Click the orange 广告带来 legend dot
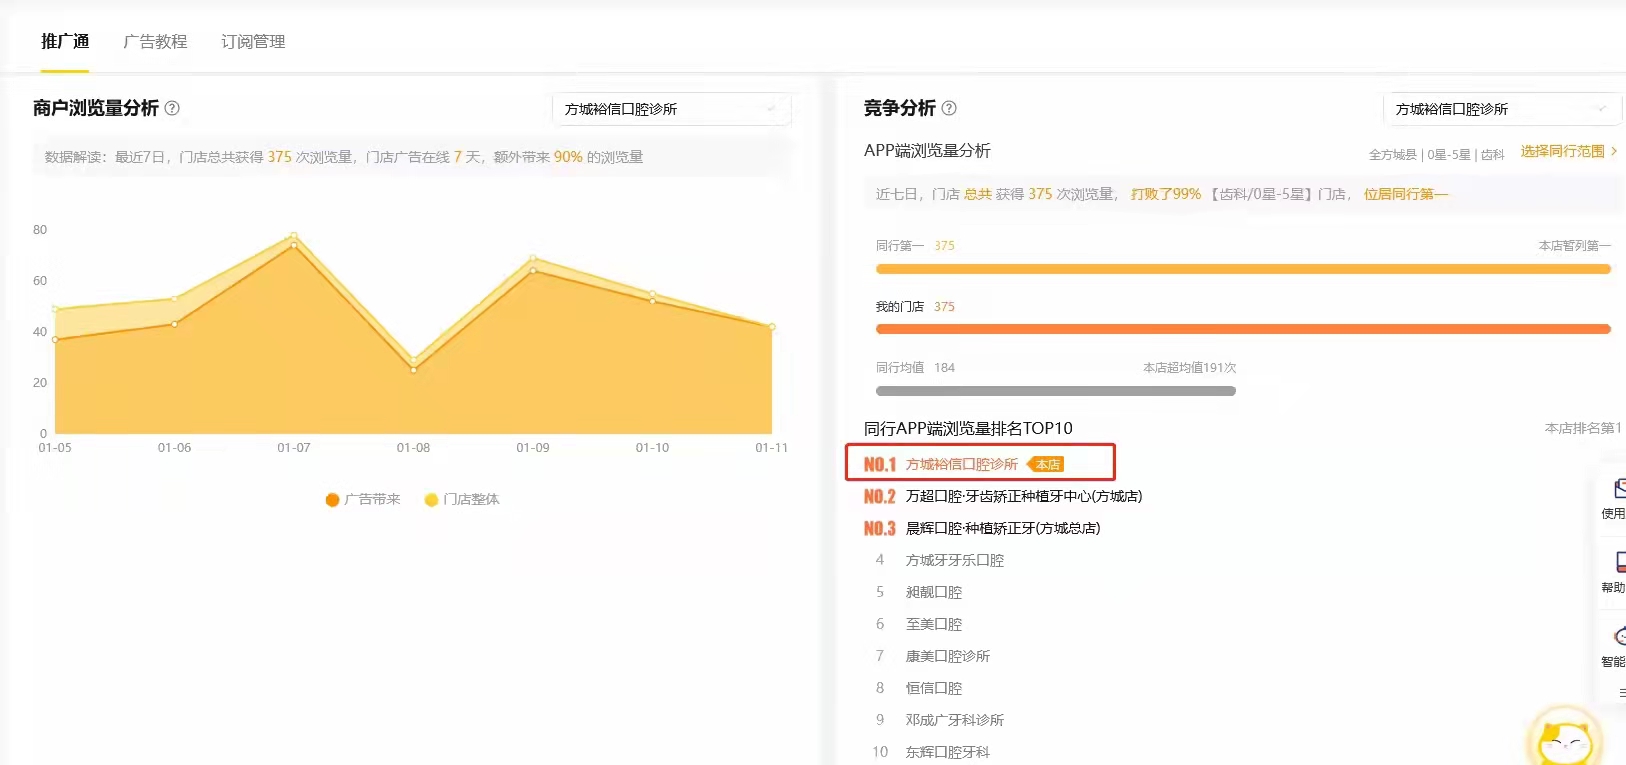 pyautogui.click(x=332, y=500)
